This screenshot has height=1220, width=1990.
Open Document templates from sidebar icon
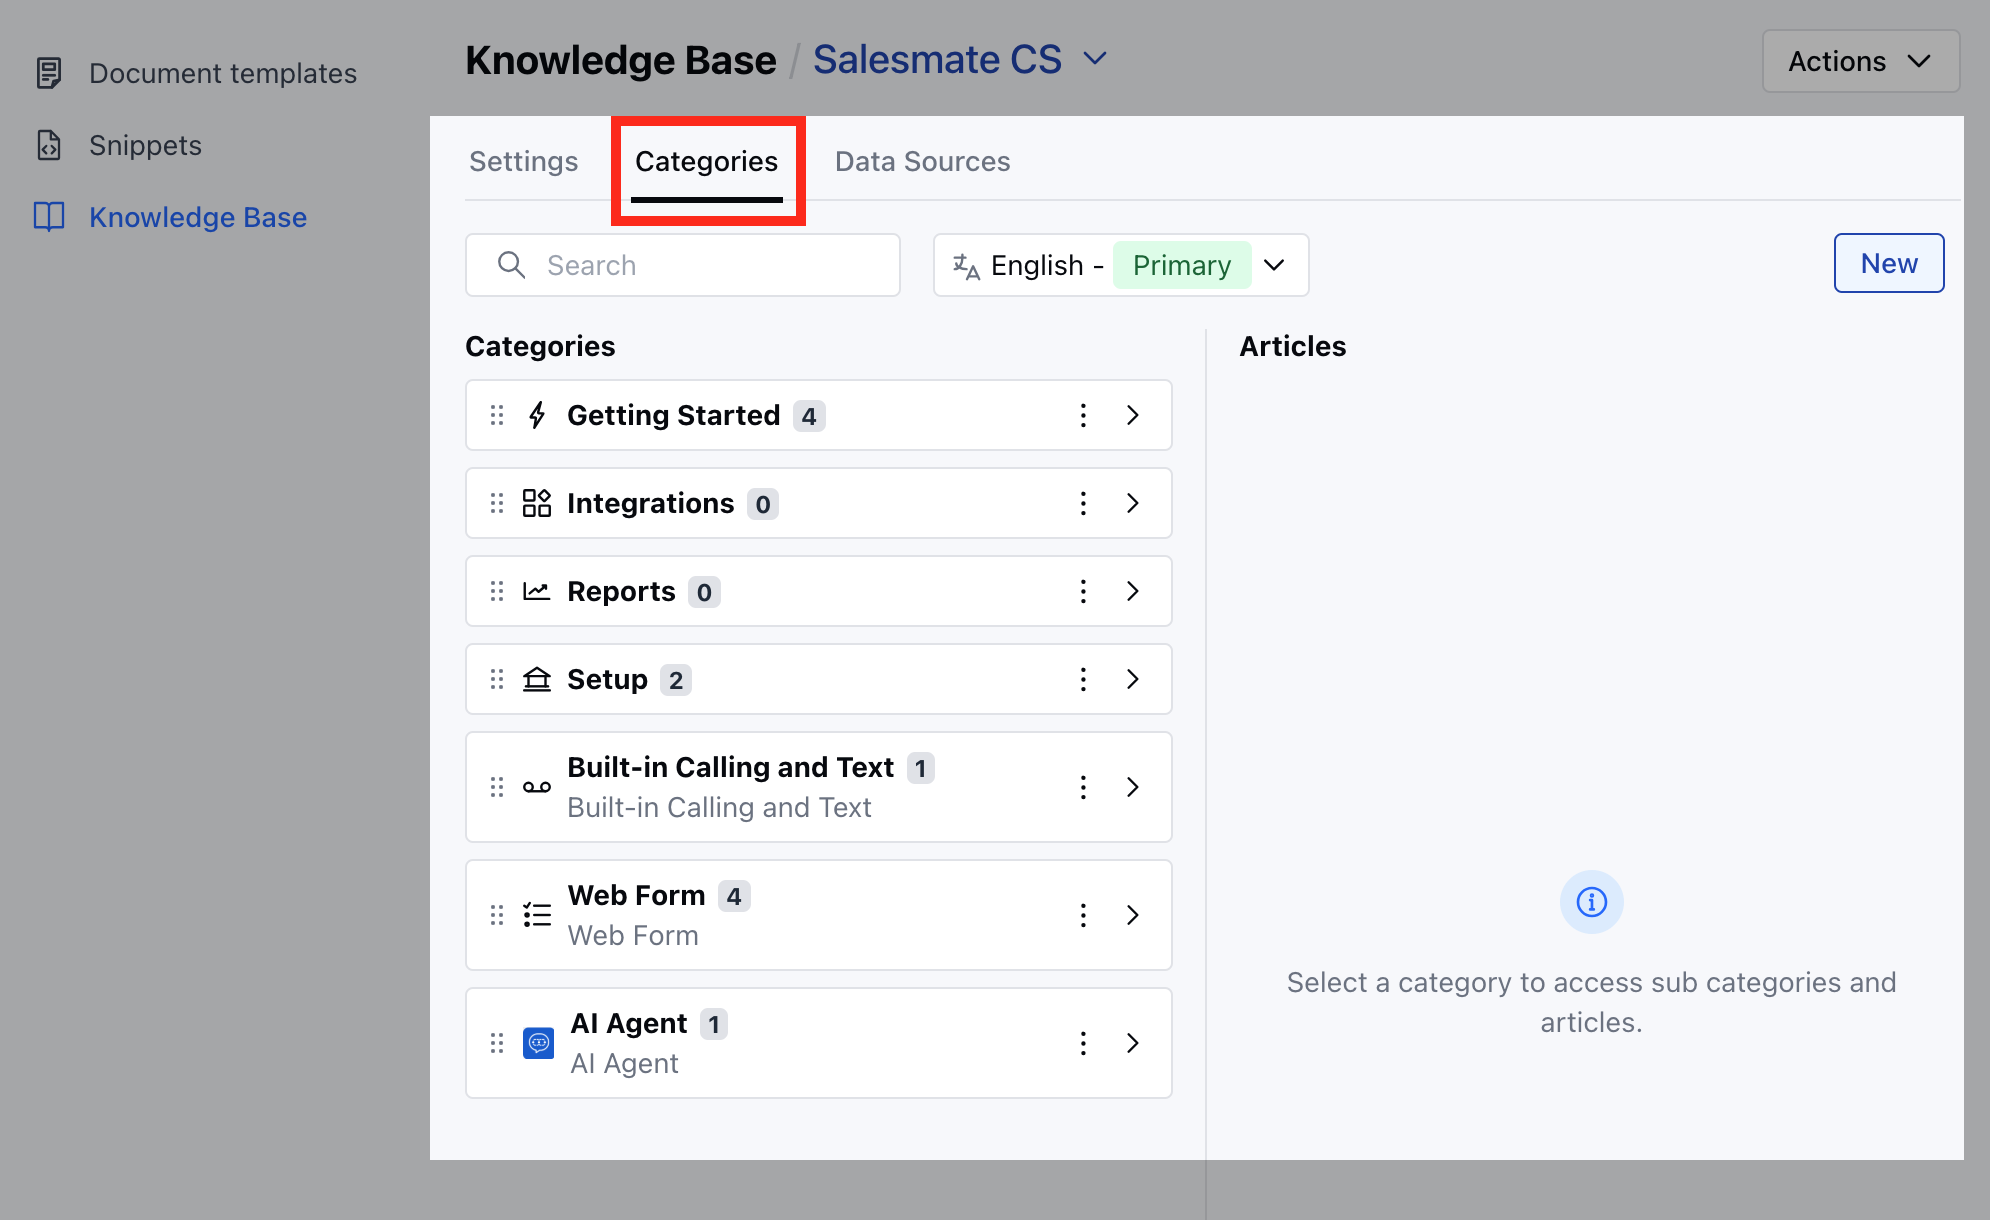coord(49,73)
